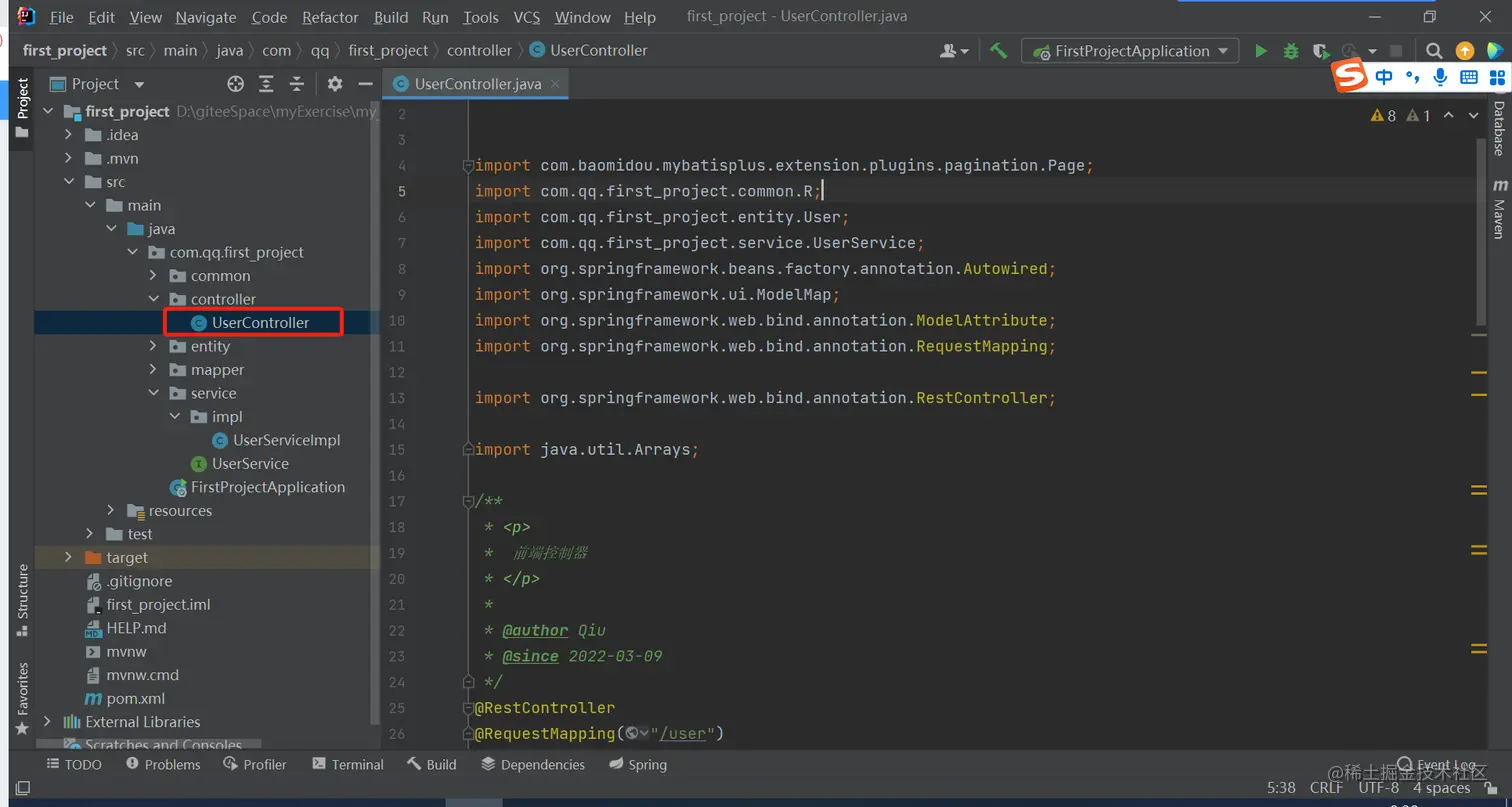Collapse the src folder

tap(68, 182)
